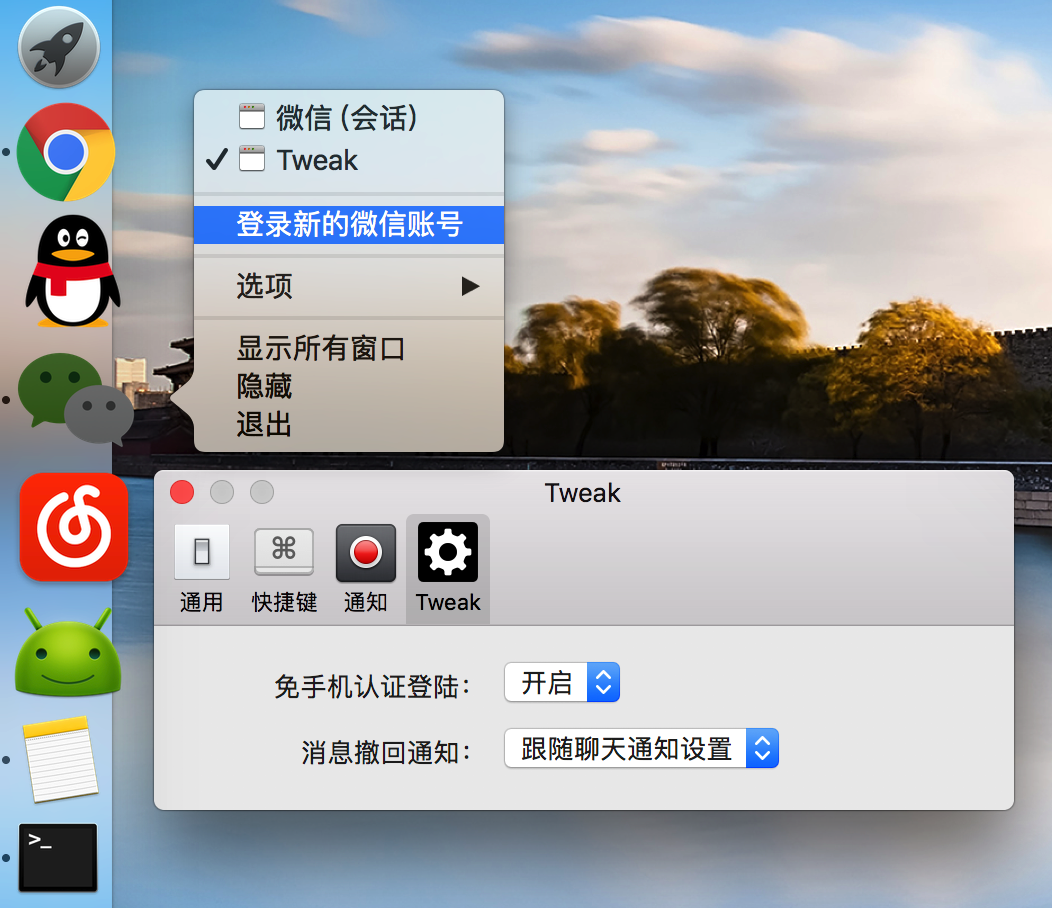1052x908 pixels.
Task: Select 微信 (会话) window in menu
Action: point(349,118)
